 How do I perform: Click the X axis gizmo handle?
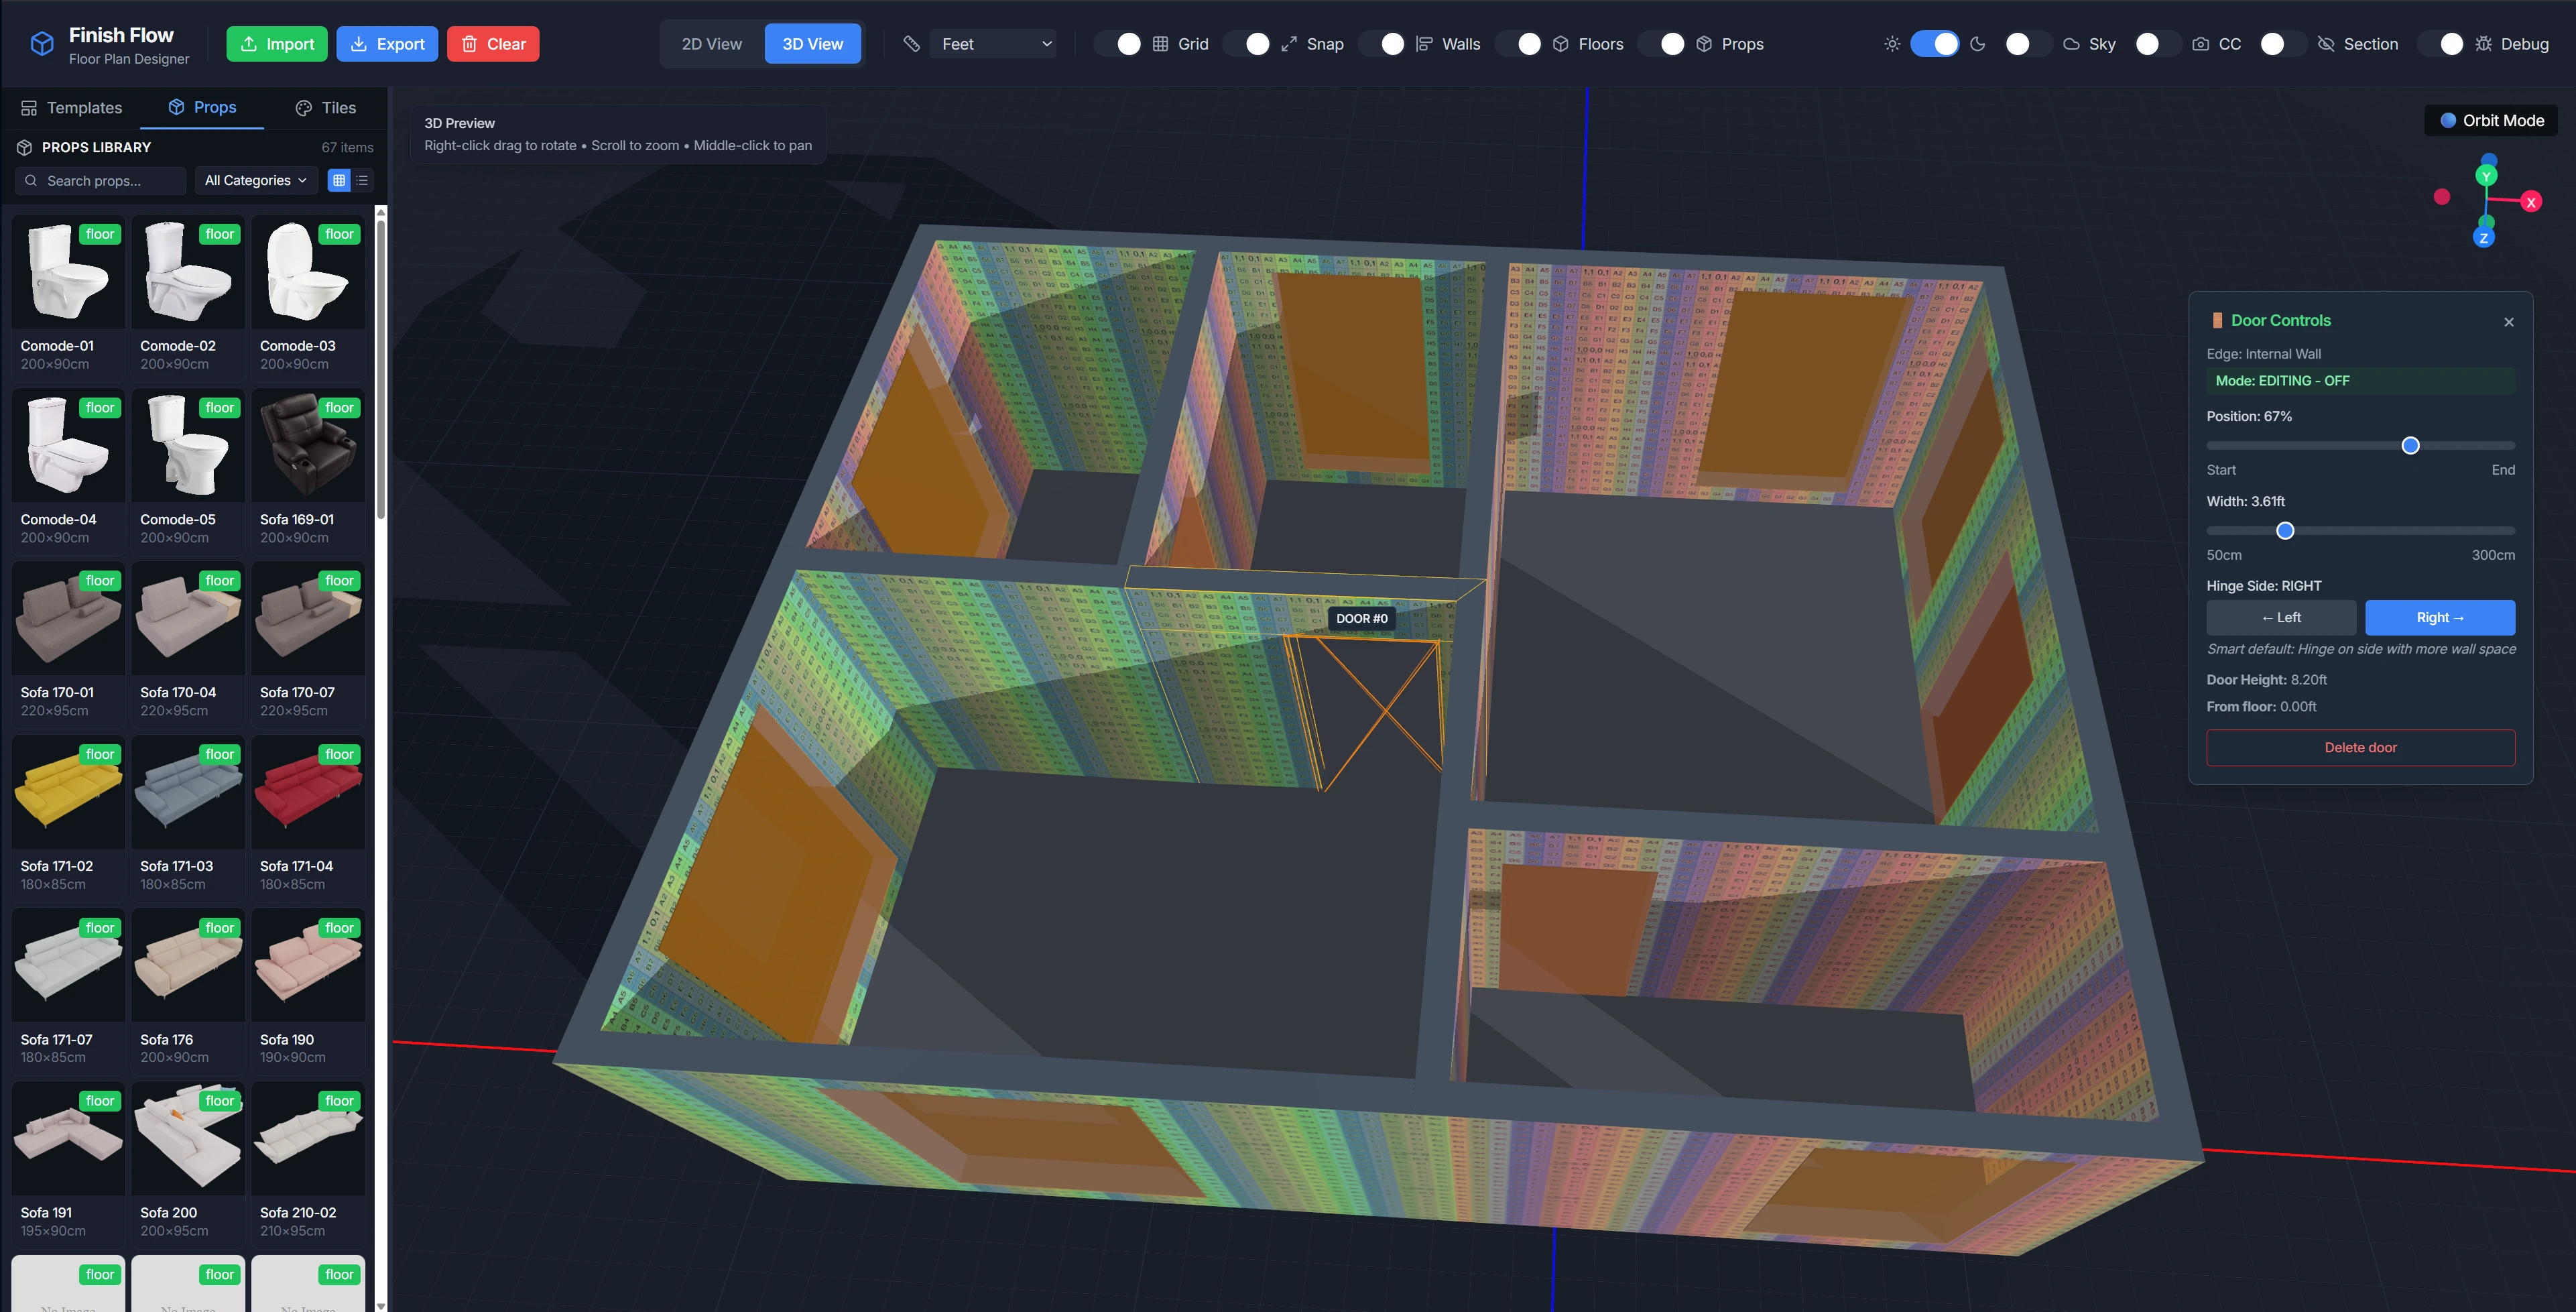coord(2531,202)
